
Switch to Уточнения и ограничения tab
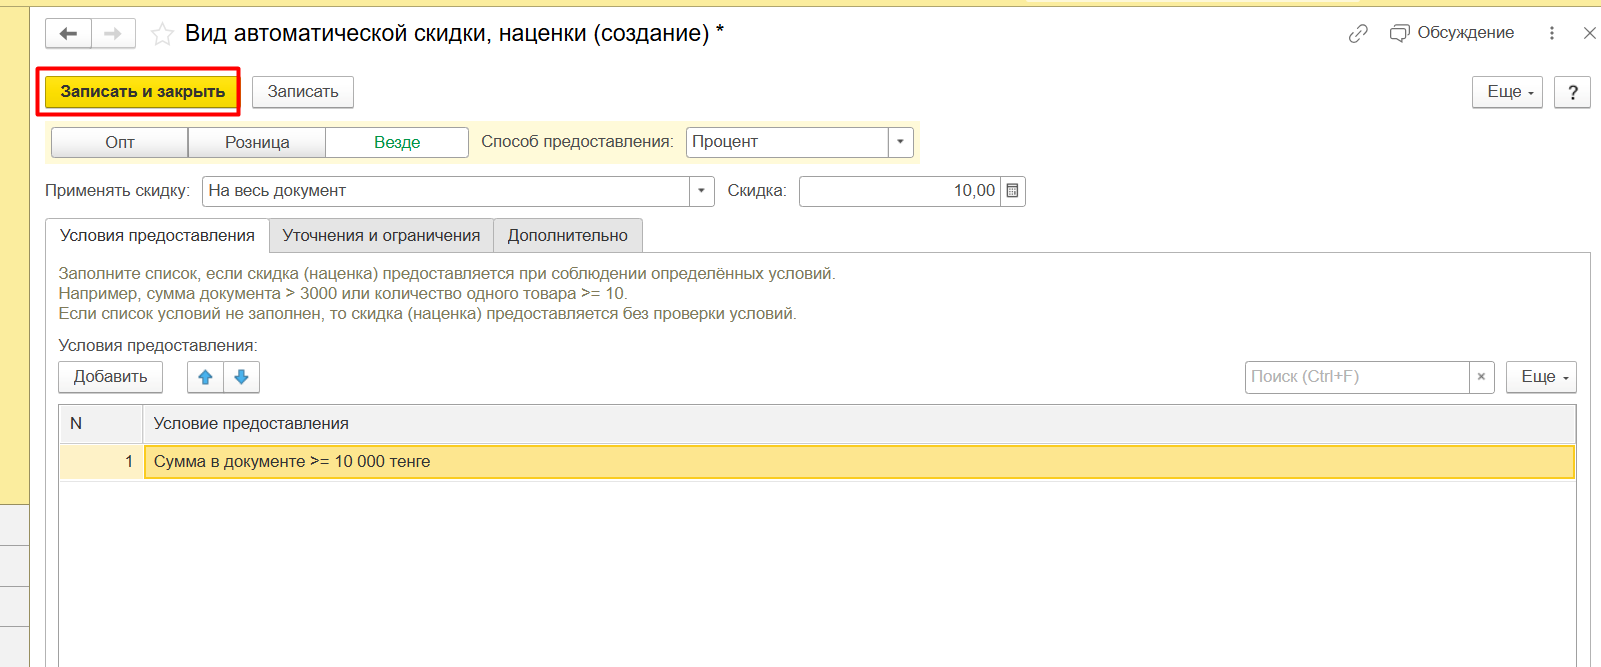coord(381,236)
